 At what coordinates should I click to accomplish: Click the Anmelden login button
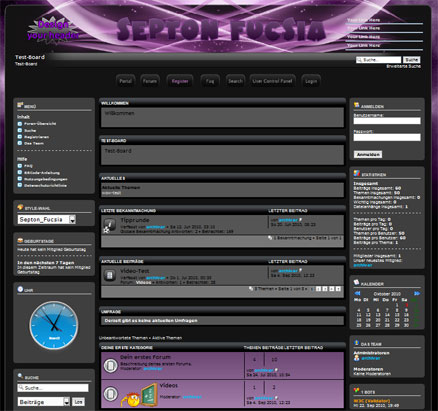click(368, 154)
